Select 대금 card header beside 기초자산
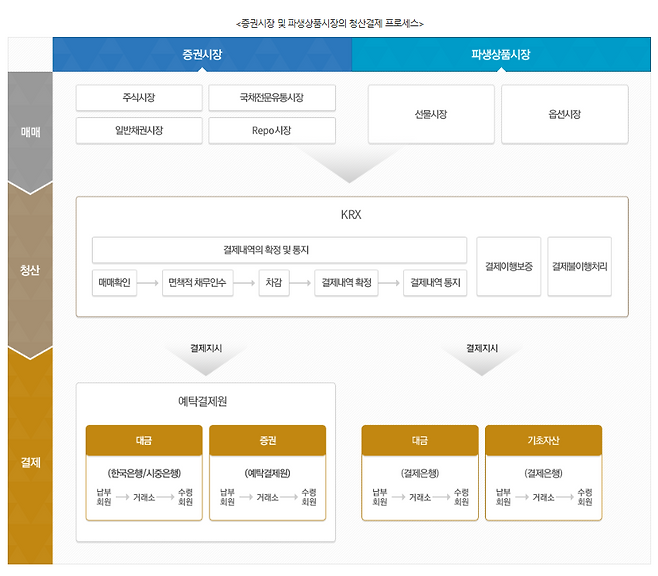 click(x=420, y=440)
